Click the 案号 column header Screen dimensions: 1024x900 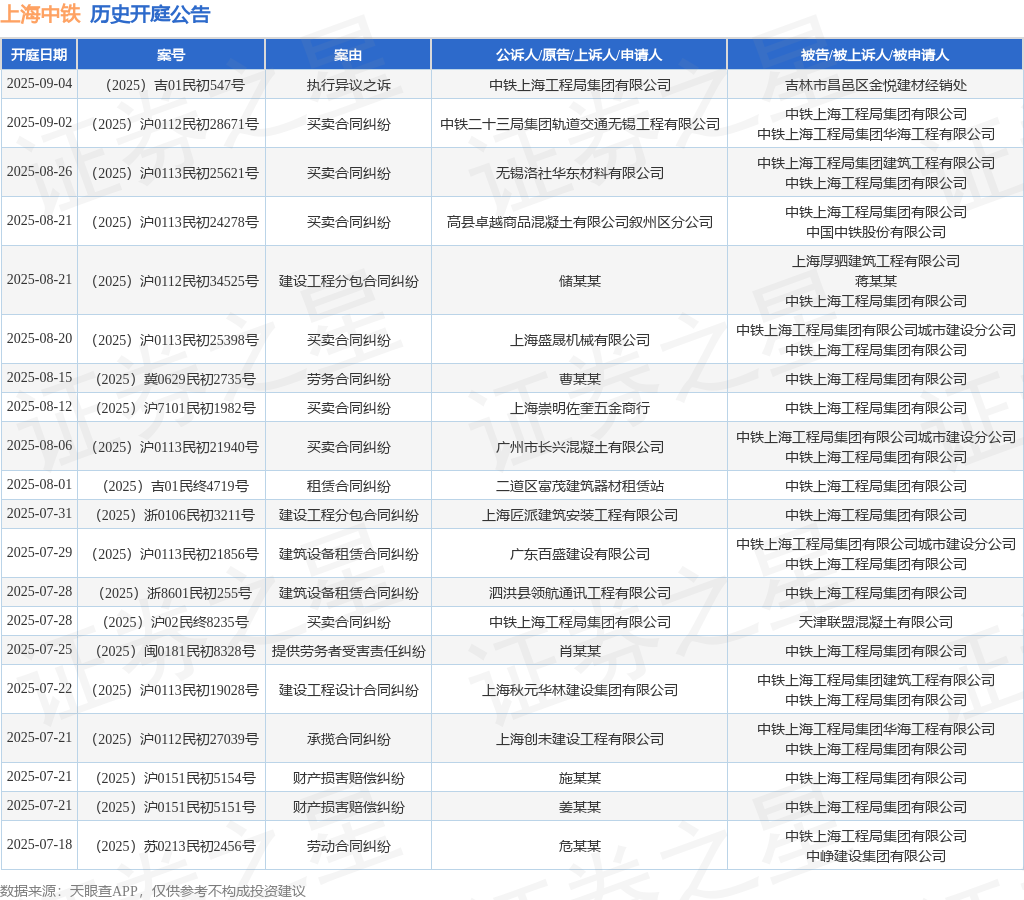(171, 55)
